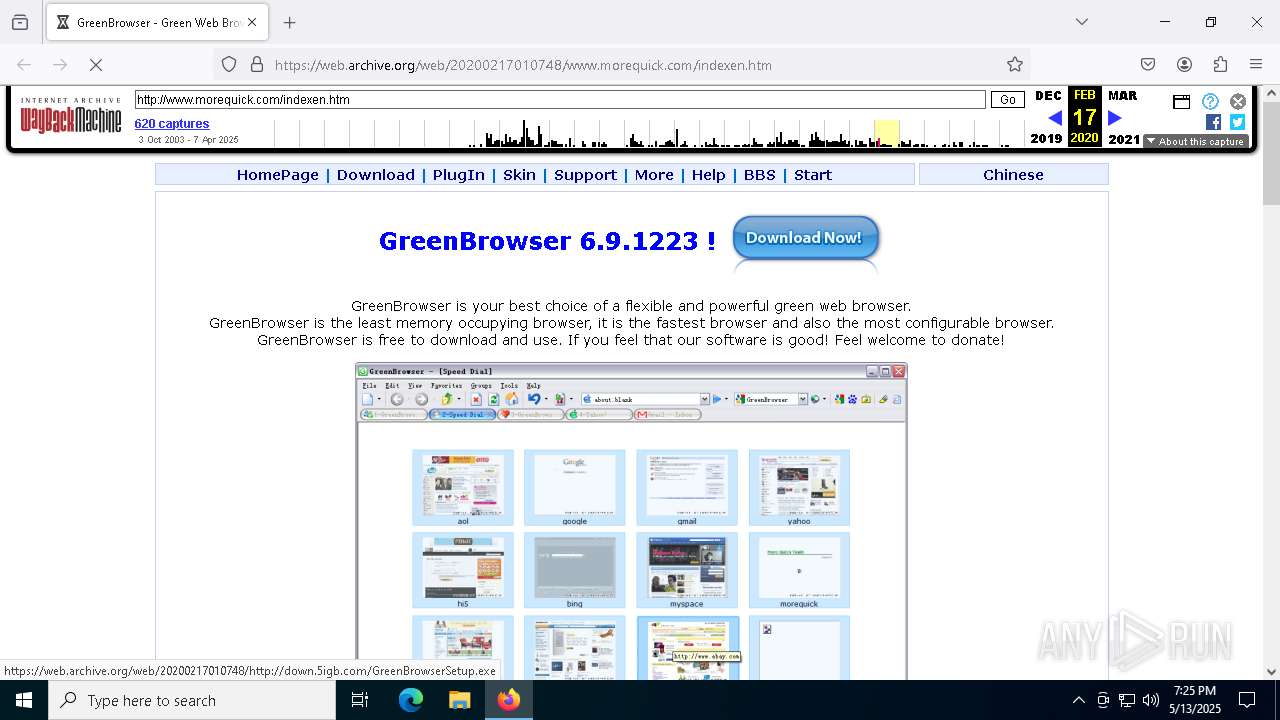Click highlighted 2020 section of capture timeline

(x=887, y=133)
